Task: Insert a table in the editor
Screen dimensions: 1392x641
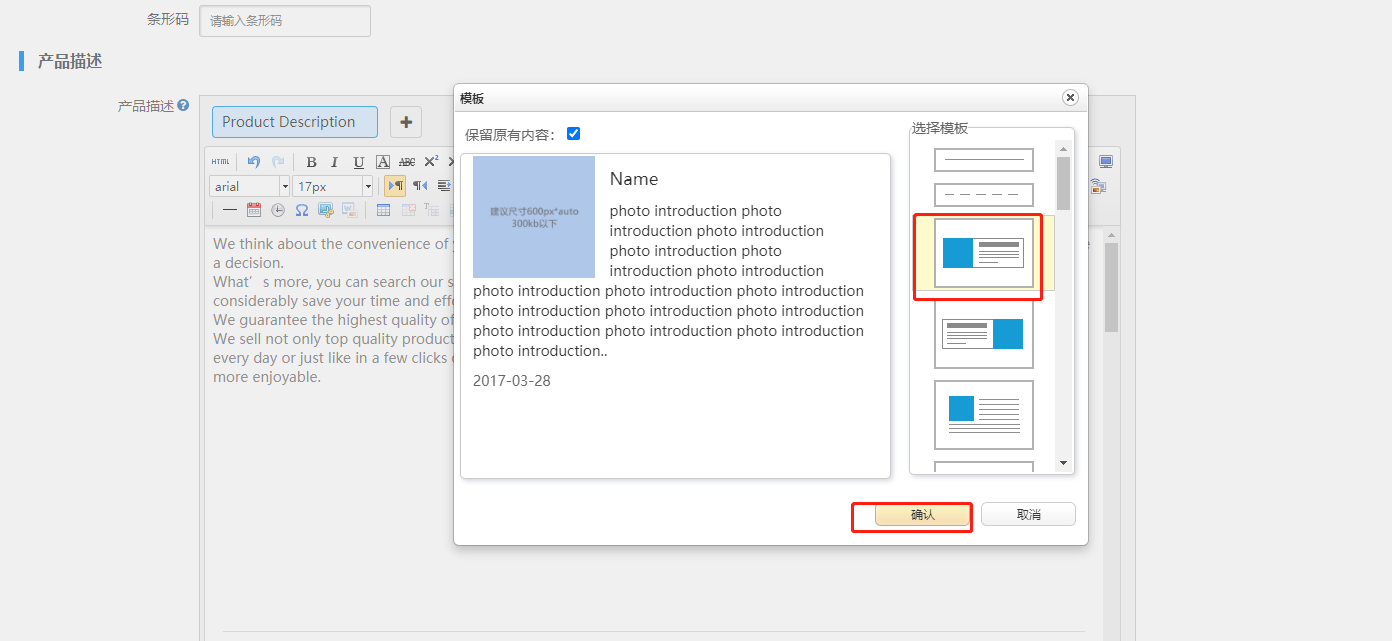Action: 383,210
